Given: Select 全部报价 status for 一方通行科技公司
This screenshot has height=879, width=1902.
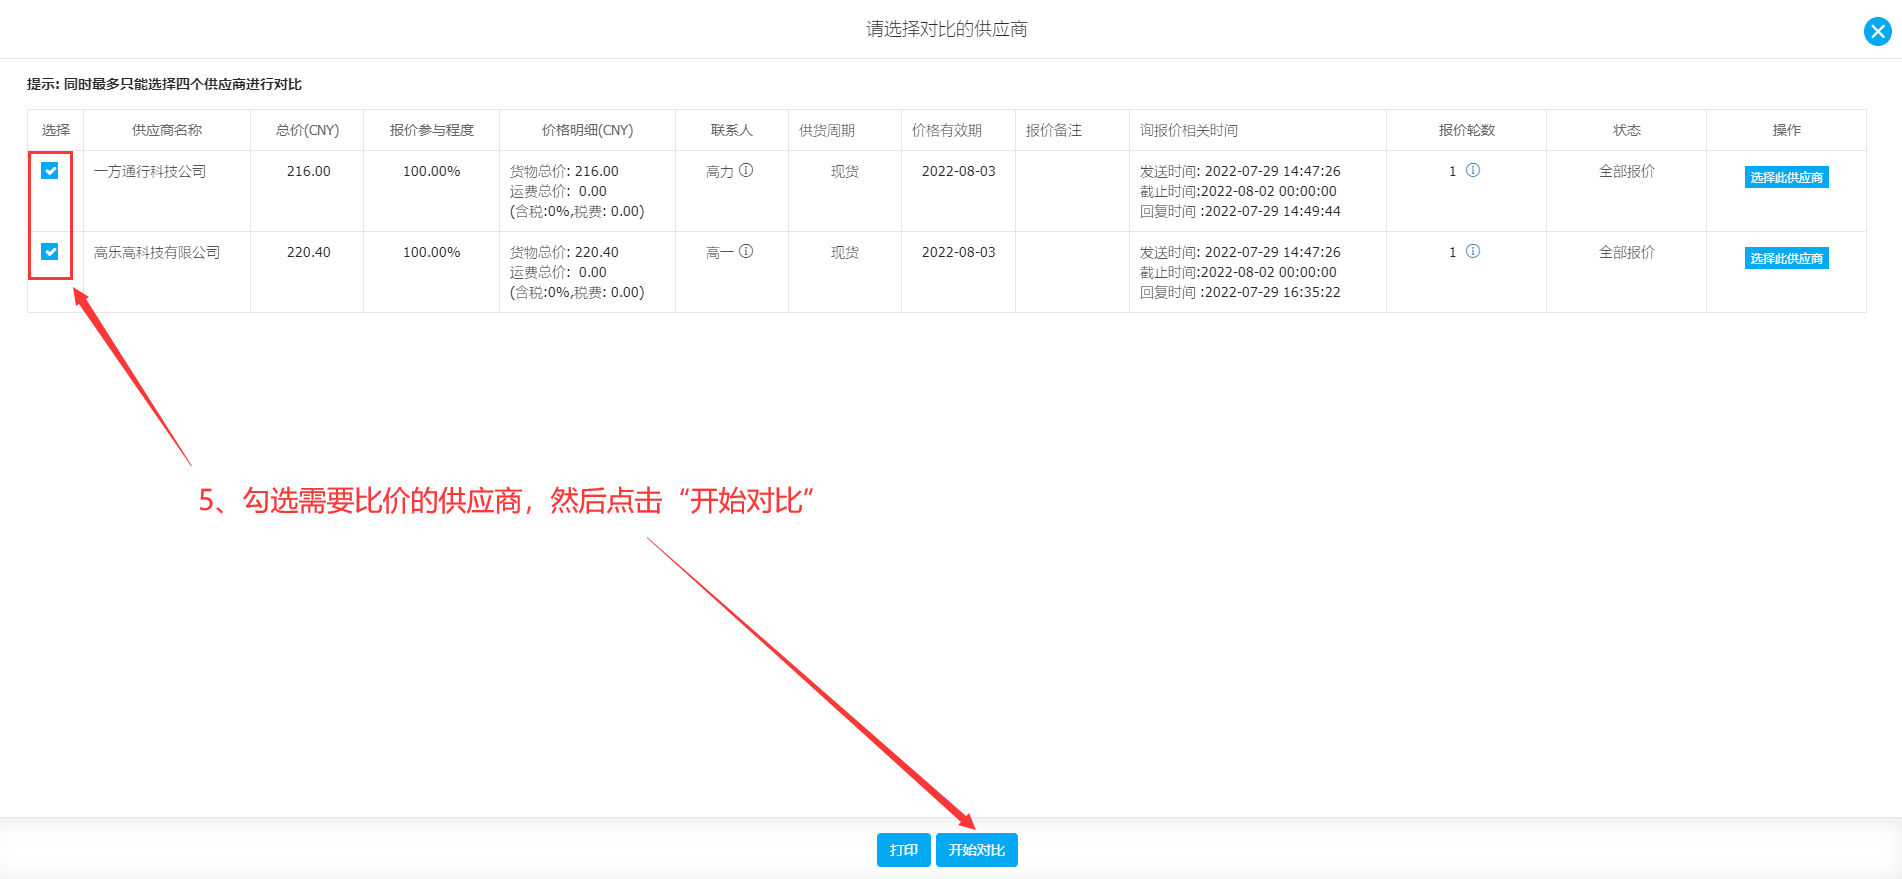Looking at the screenshot, I should click(x=1627, y=171).
